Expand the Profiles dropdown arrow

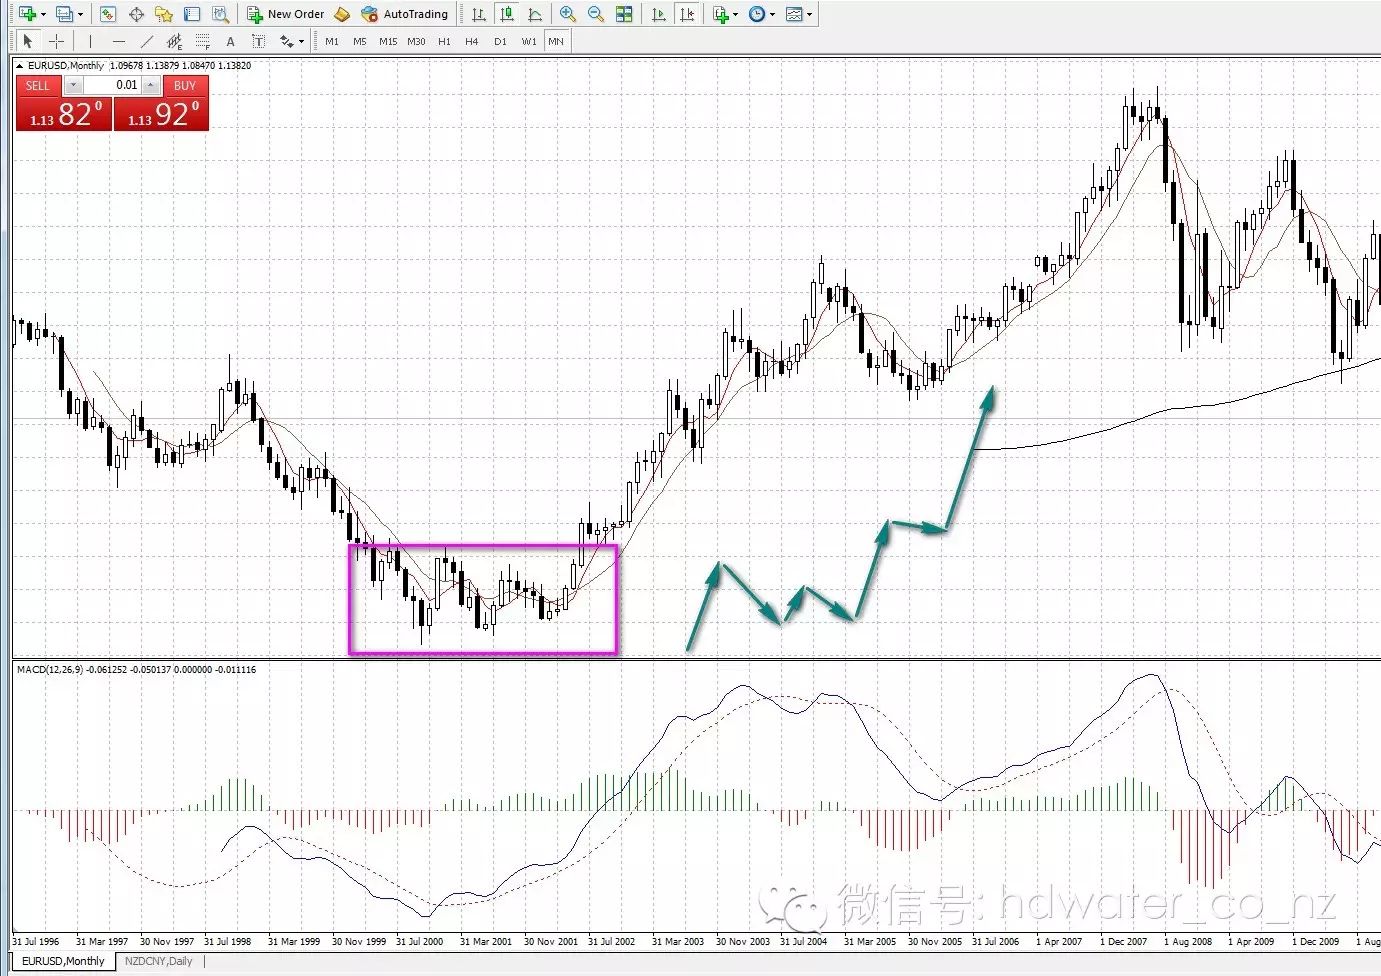coord(80,15)
